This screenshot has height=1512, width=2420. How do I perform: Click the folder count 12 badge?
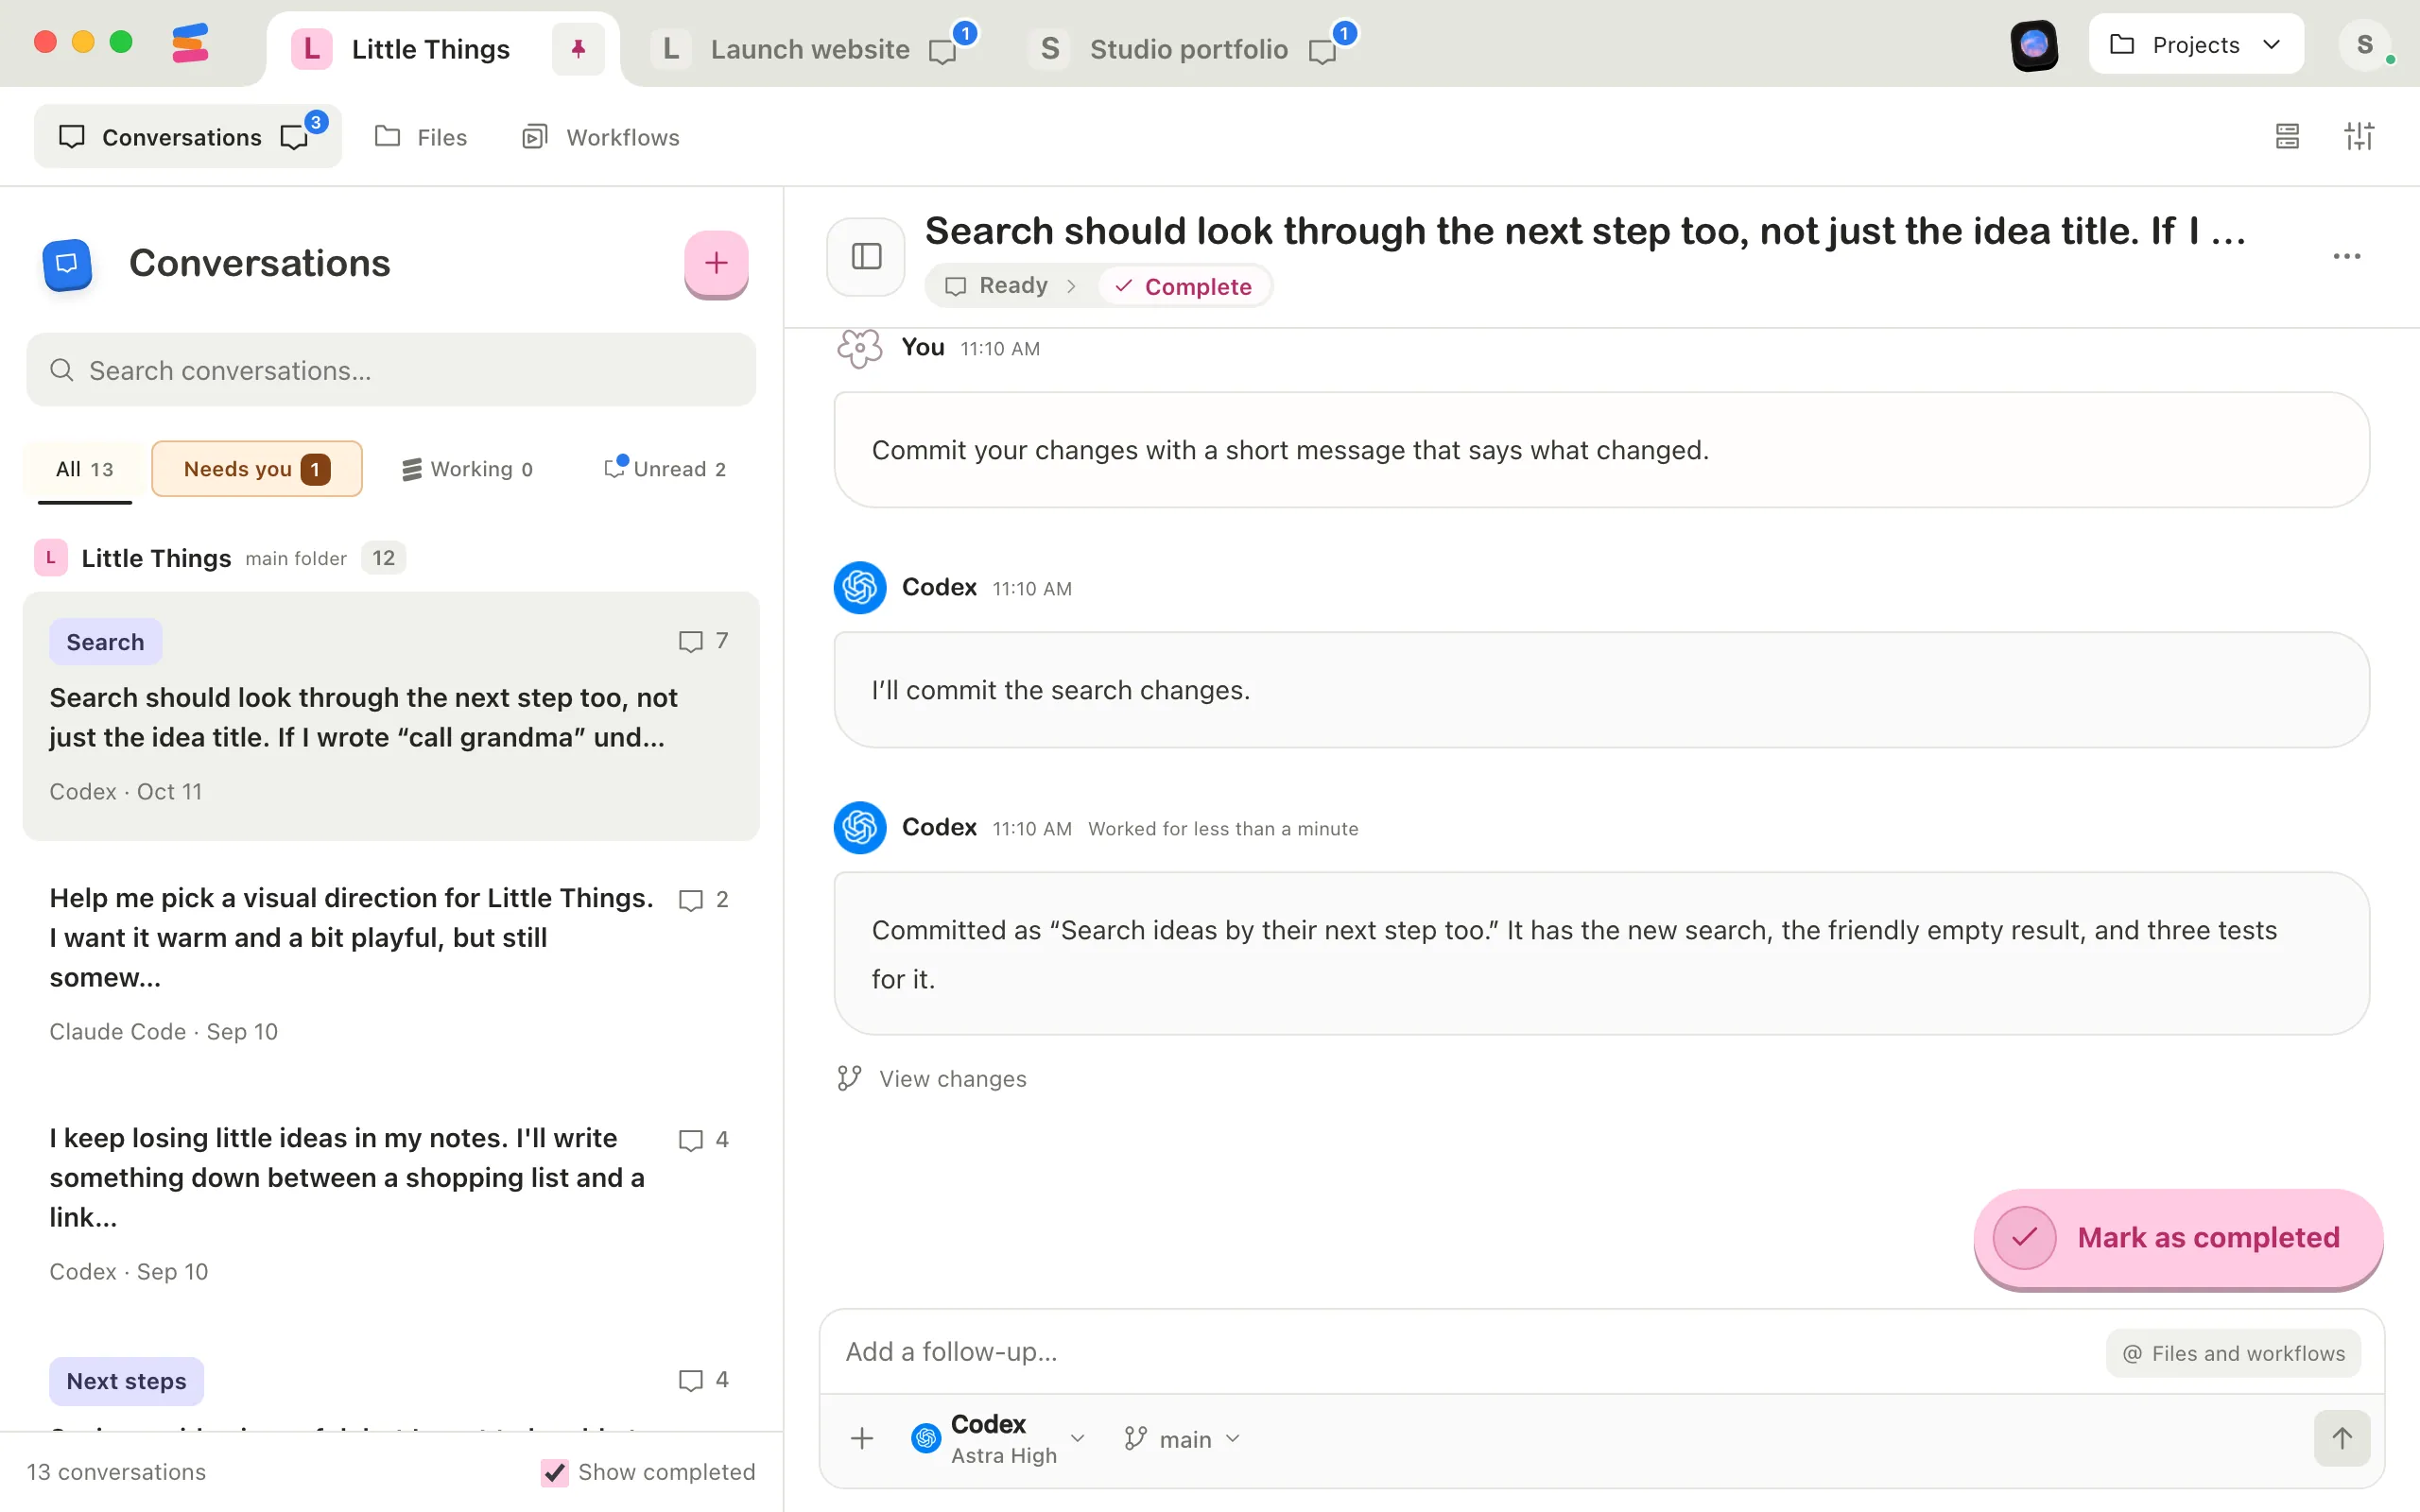[x=384, y=558]
